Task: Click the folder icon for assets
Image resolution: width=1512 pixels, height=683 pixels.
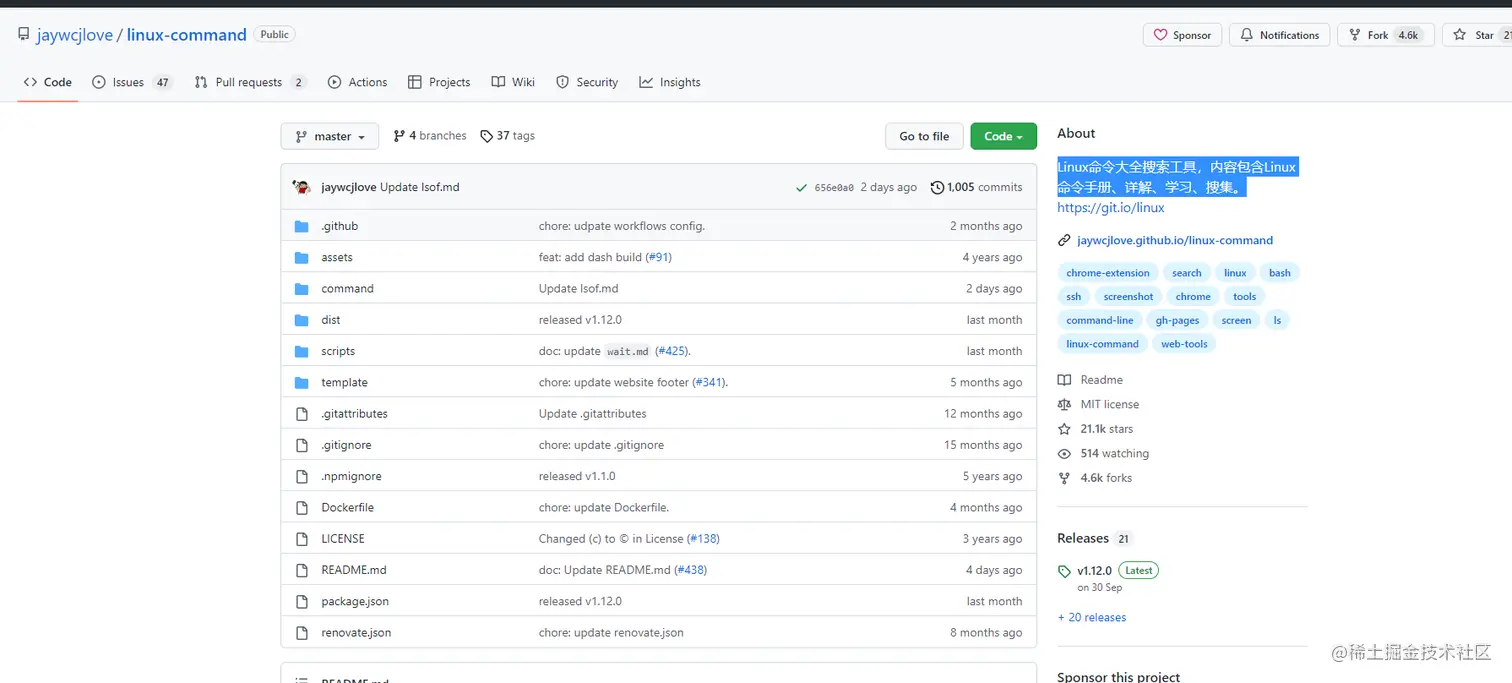Action: (x=302, y=257)
